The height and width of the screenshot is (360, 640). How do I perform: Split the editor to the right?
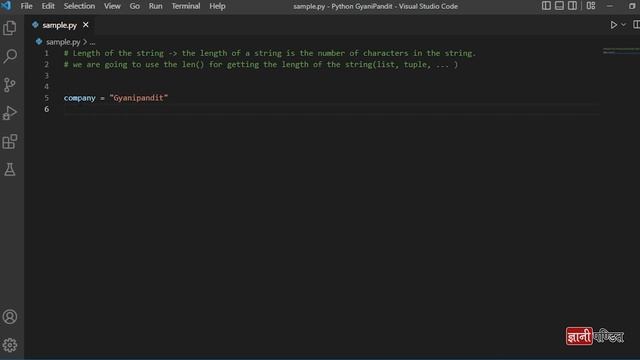636,25
